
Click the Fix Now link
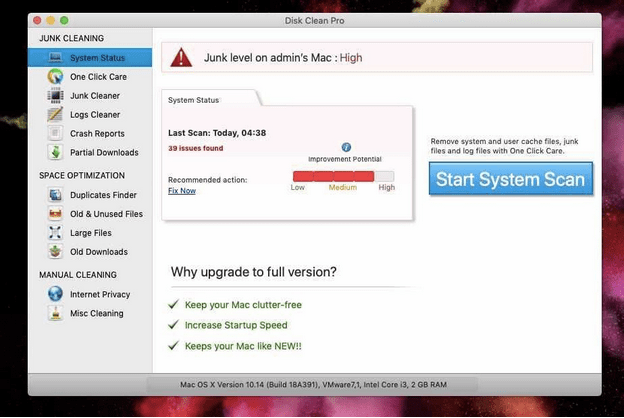pos(182,191)
